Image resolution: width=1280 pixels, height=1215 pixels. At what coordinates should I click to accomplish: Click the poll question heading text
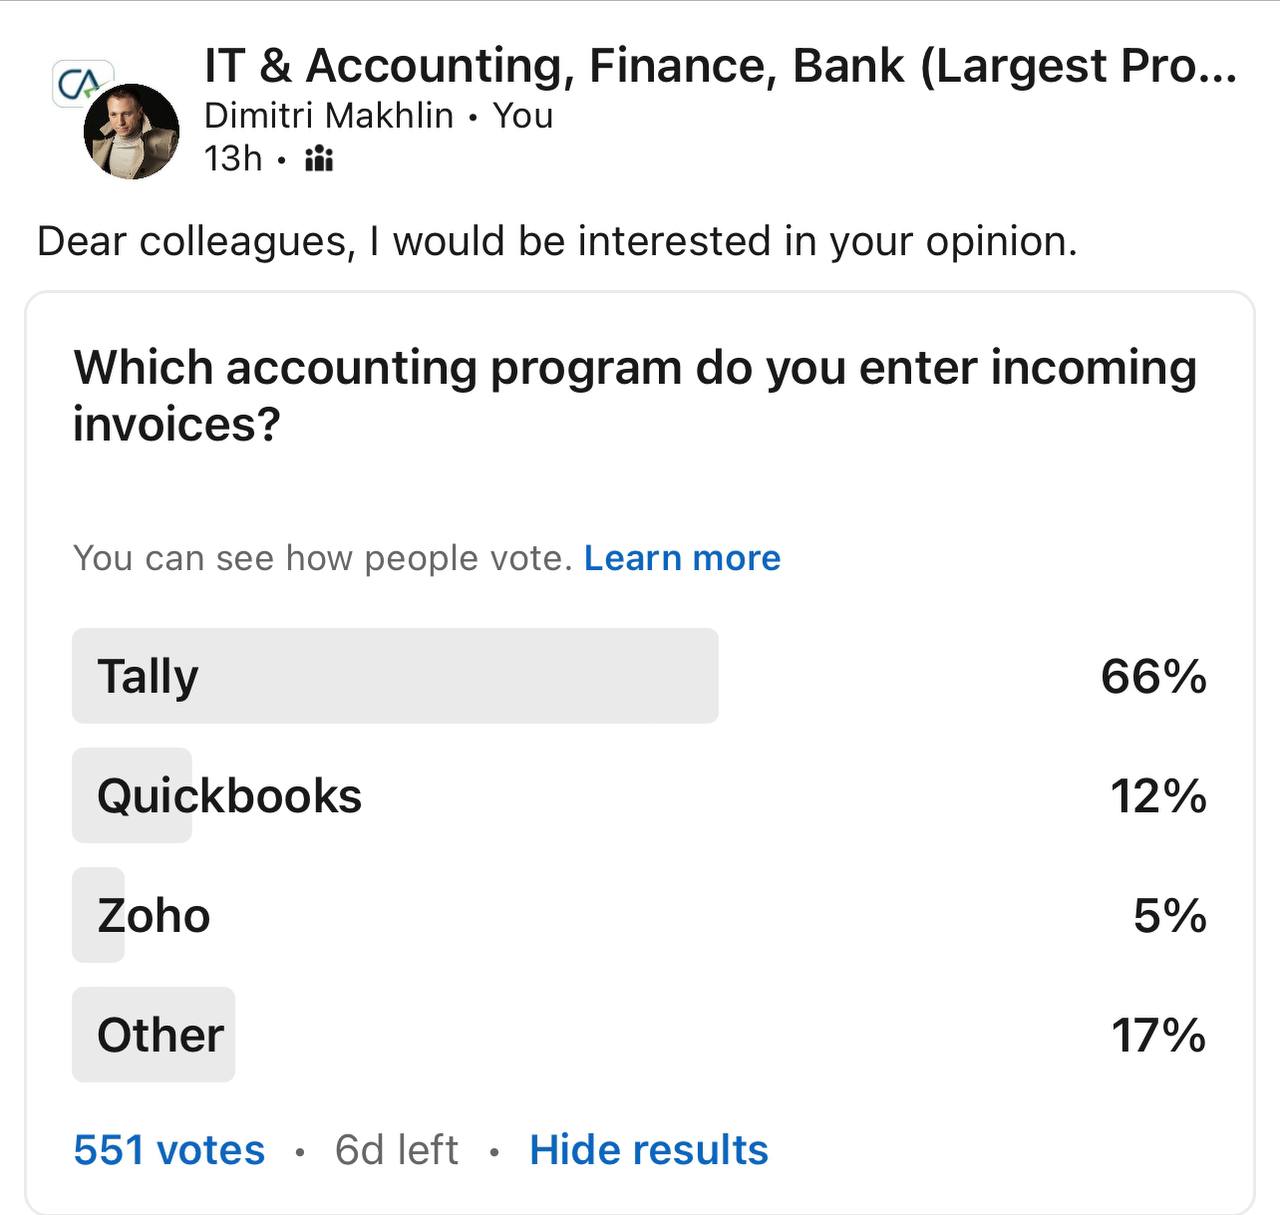click(x=635, y=396)
